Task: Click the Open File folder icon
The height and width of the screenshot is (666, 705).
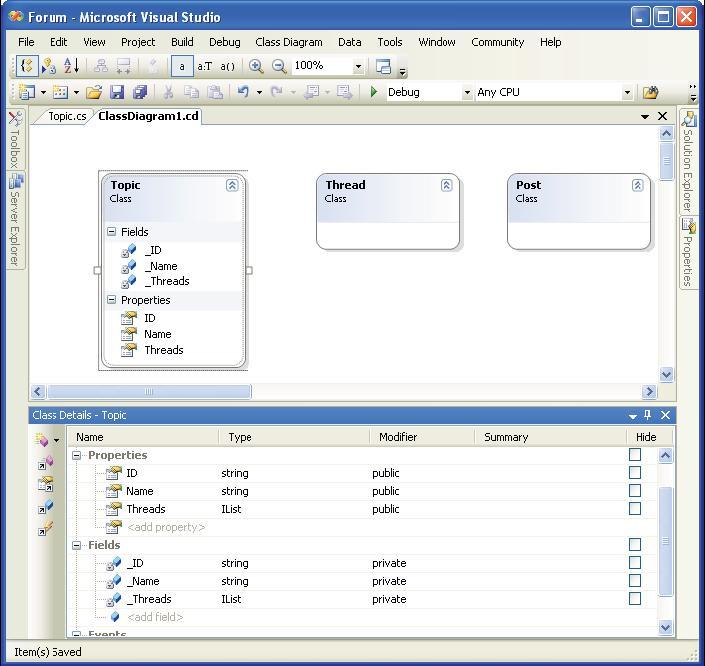Action: click(x=94, y=92)
